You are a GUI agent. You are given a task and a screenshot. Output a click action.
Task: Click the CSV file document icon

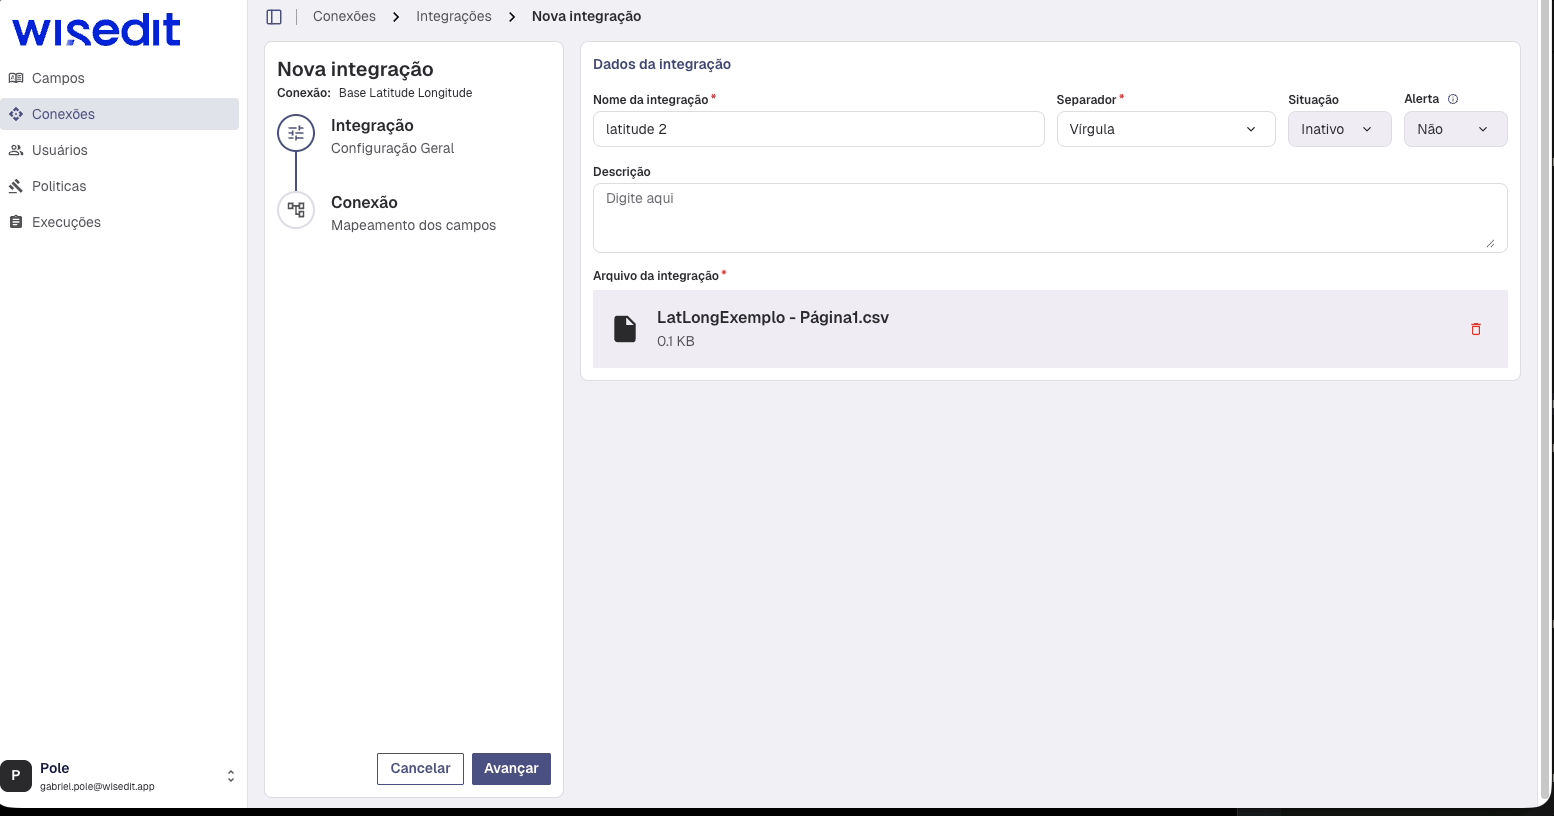(x=625, y=329)
